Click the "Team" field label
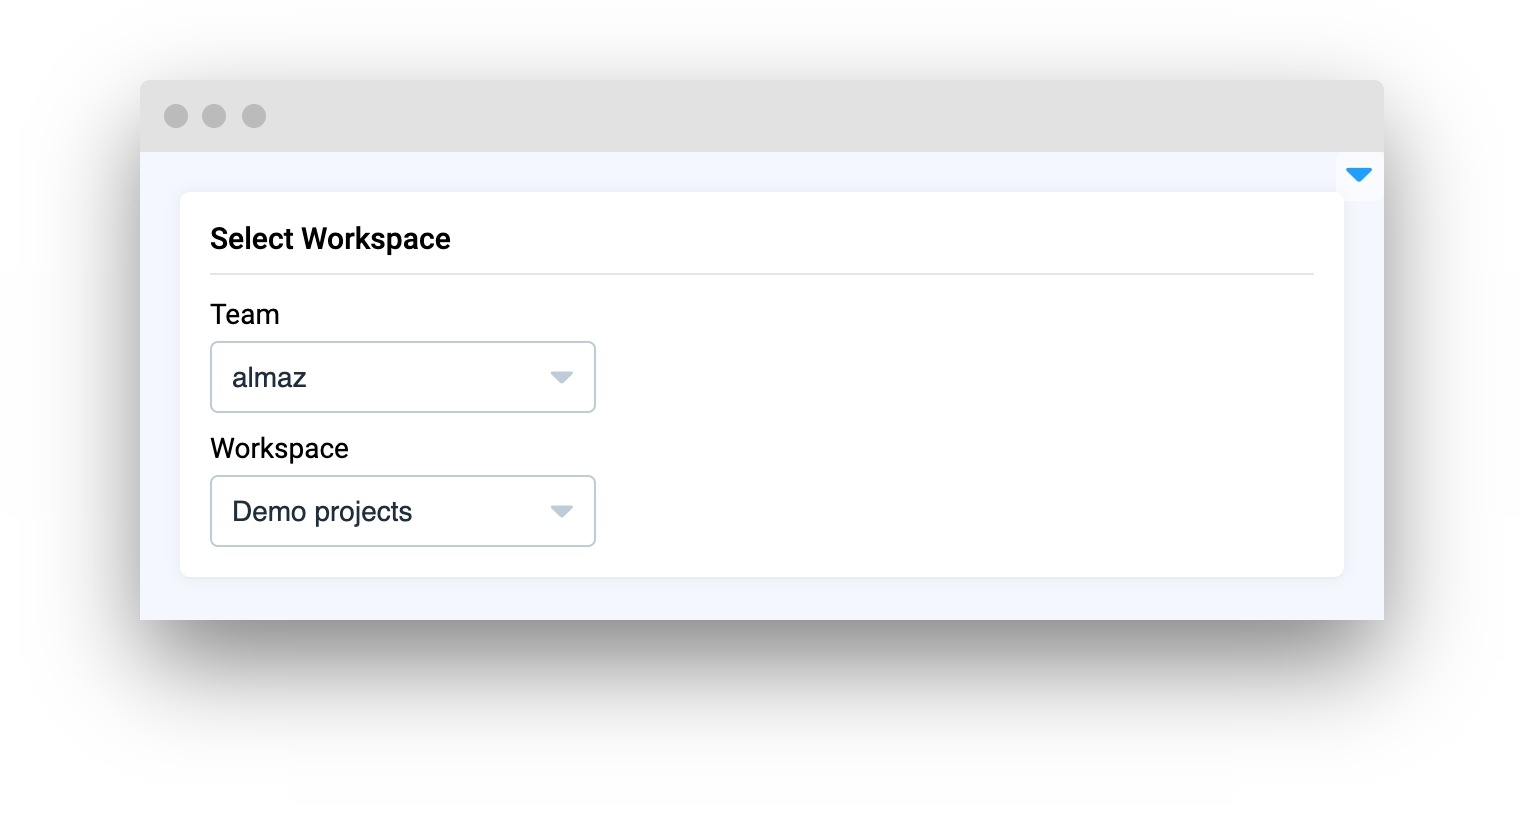1524x820 pixels. click(x=245, y=315)
